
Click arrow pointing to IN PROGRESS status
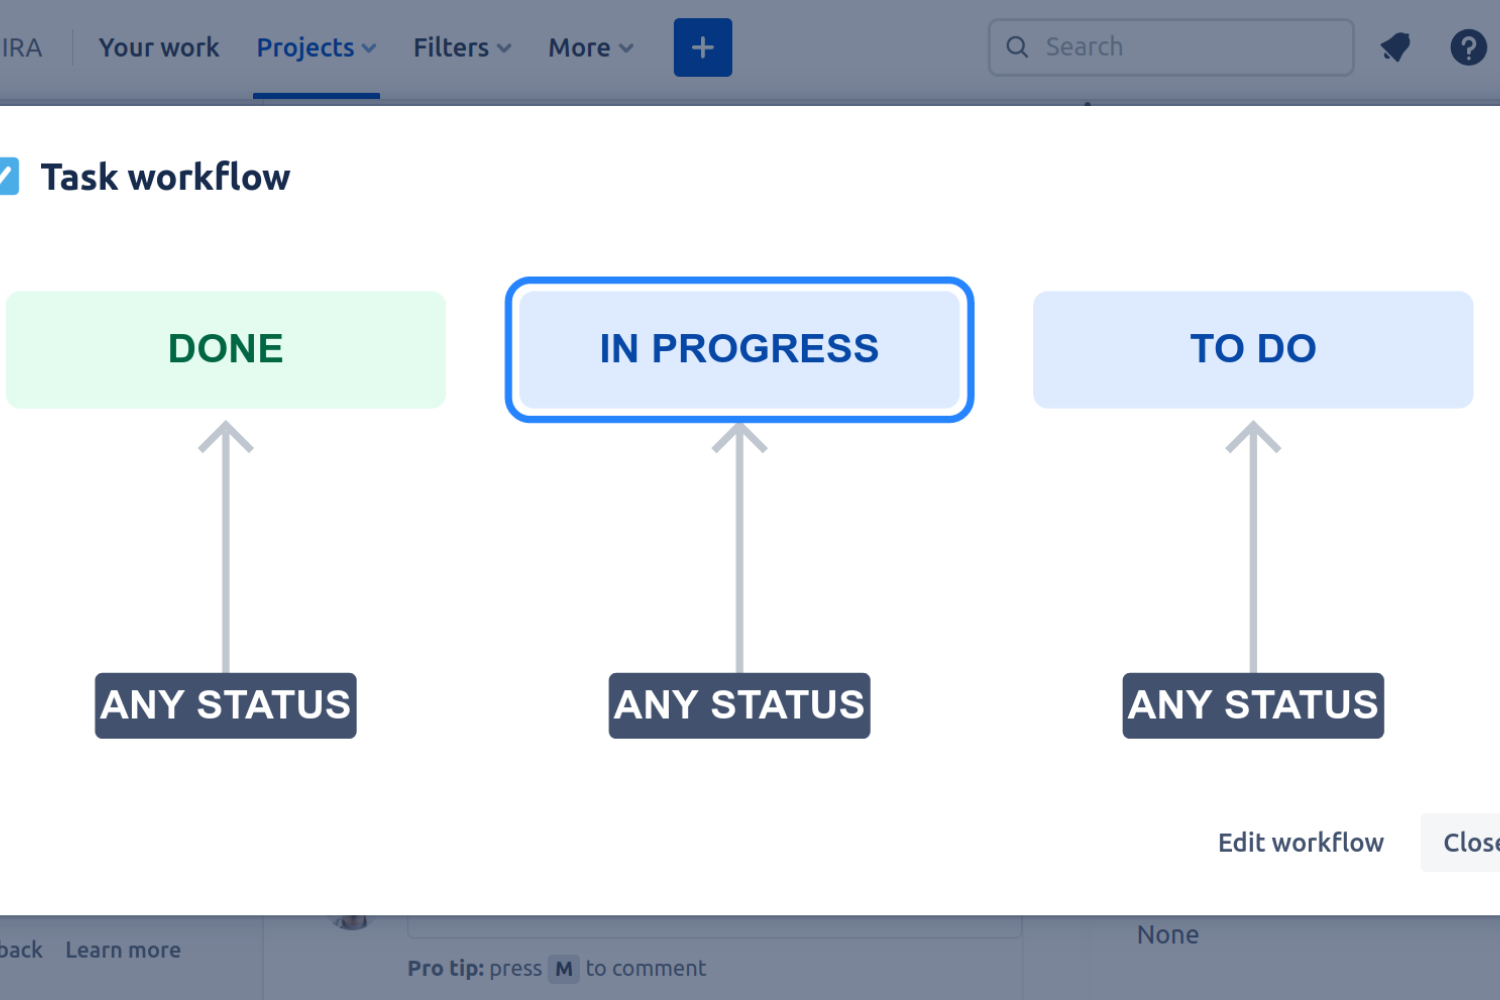click(x=739, y=546)
